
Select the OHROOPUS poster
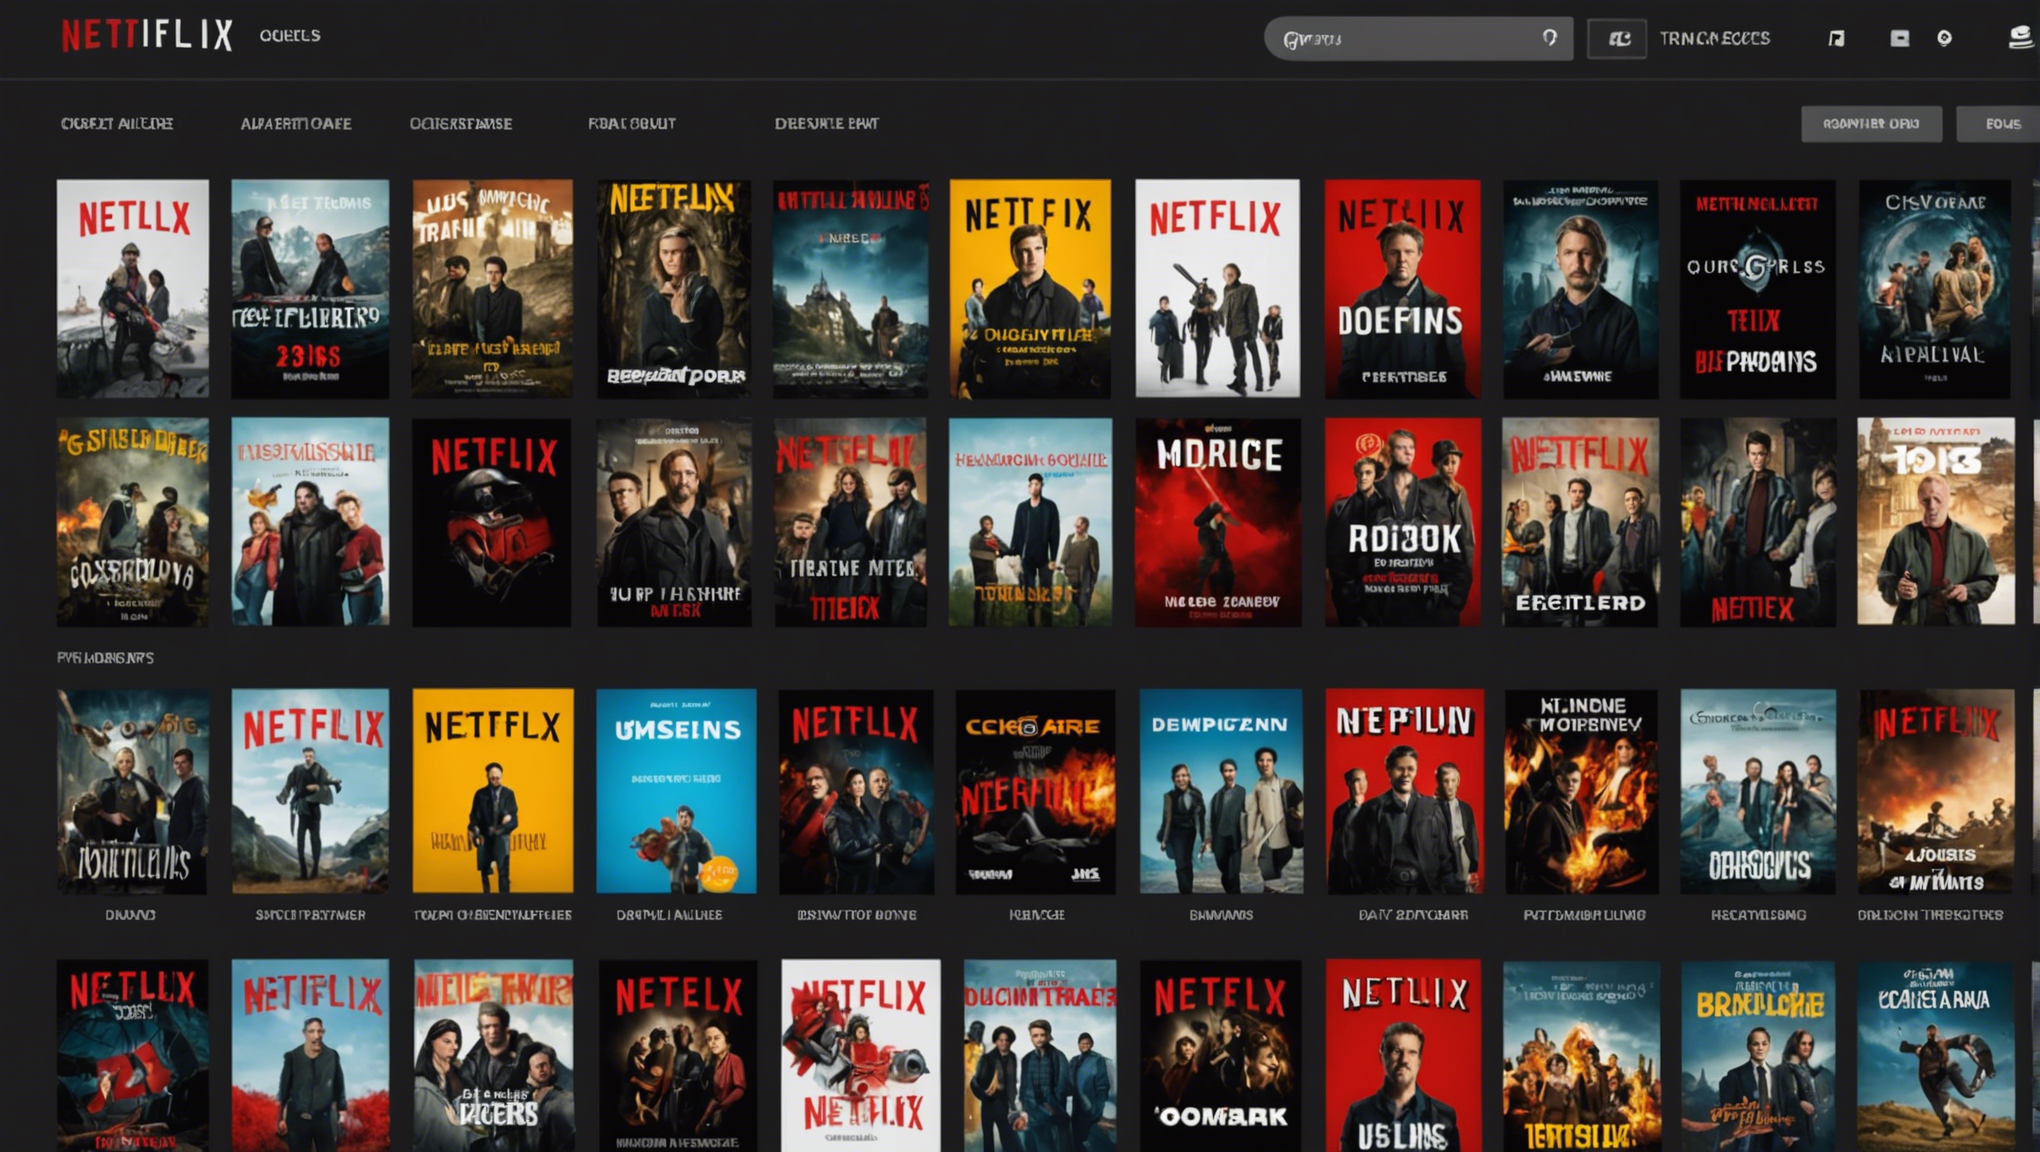[1758, 790]
